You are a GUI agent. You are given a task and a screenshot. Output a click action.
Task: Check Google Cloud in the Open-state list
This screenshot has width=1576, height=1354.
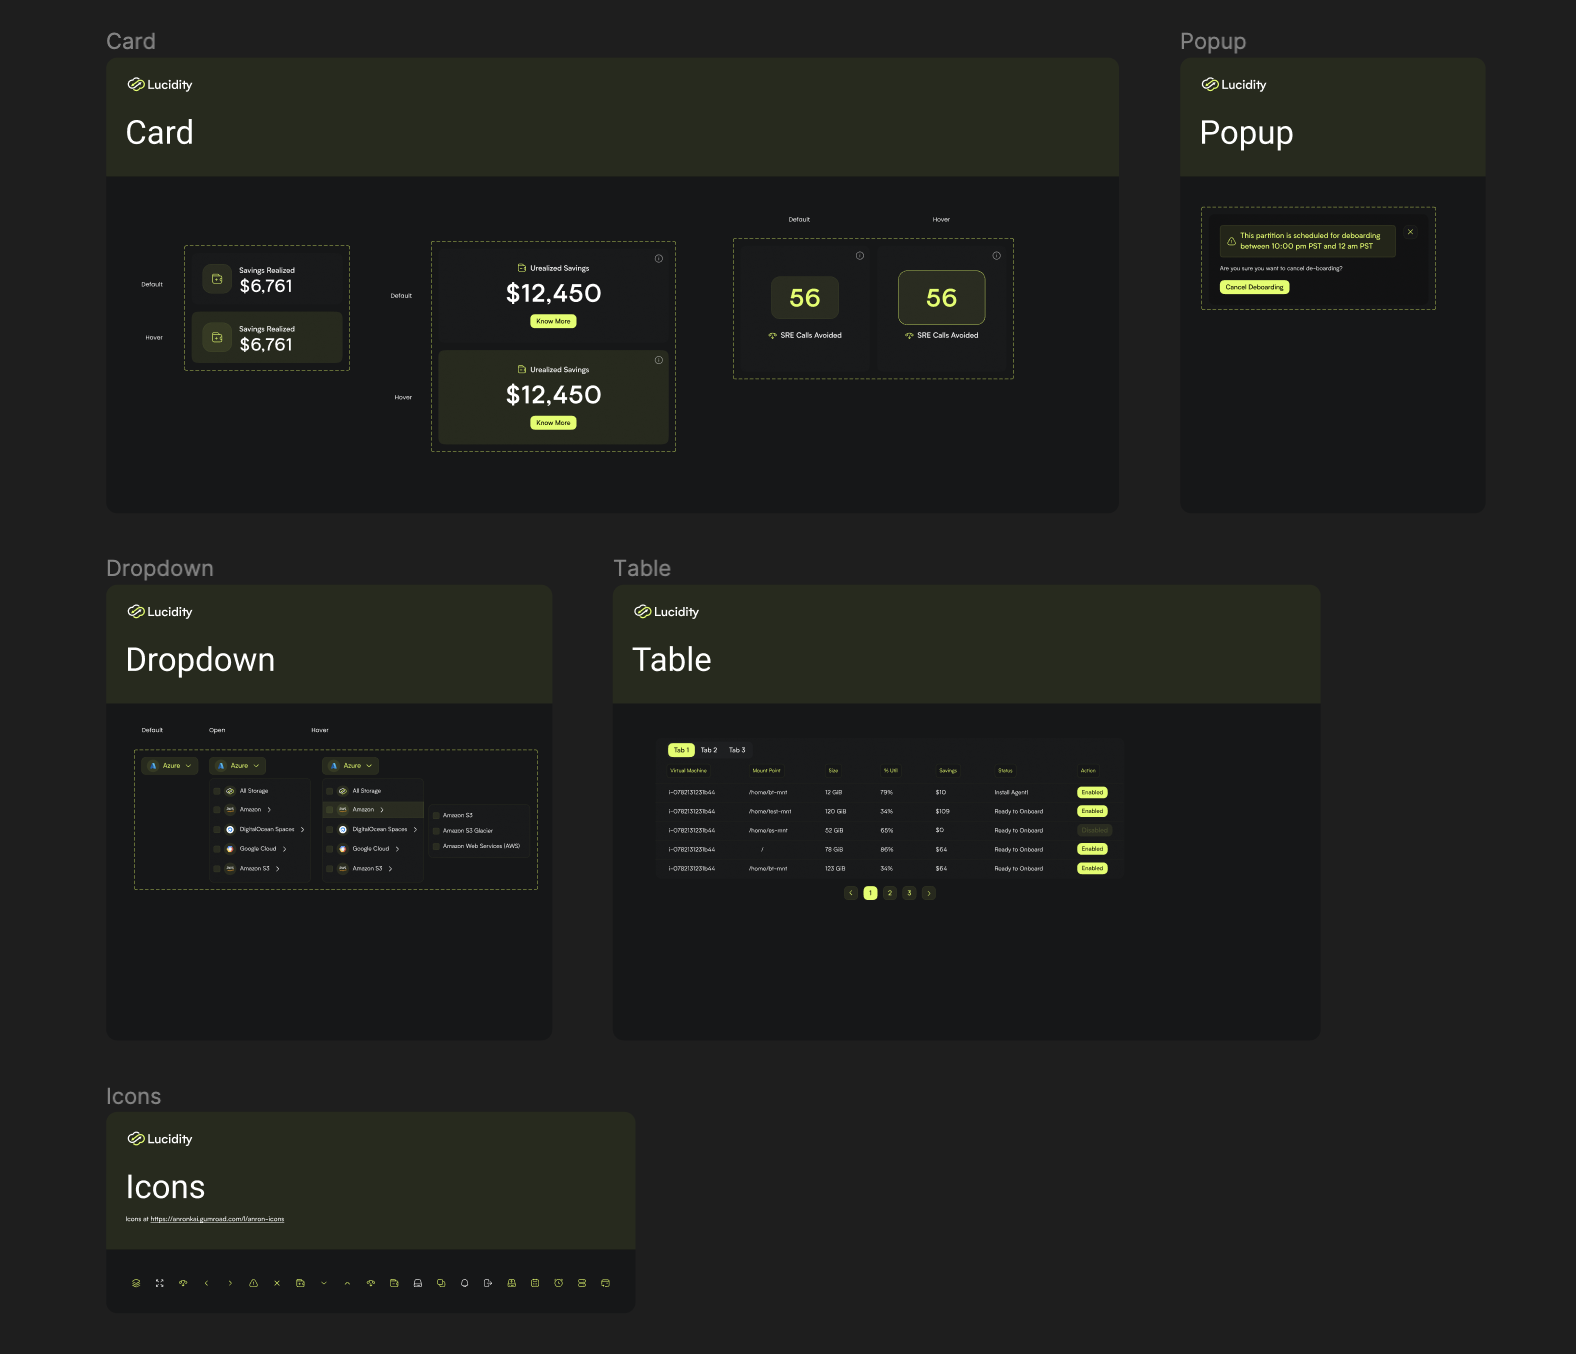tap(217, 849)
